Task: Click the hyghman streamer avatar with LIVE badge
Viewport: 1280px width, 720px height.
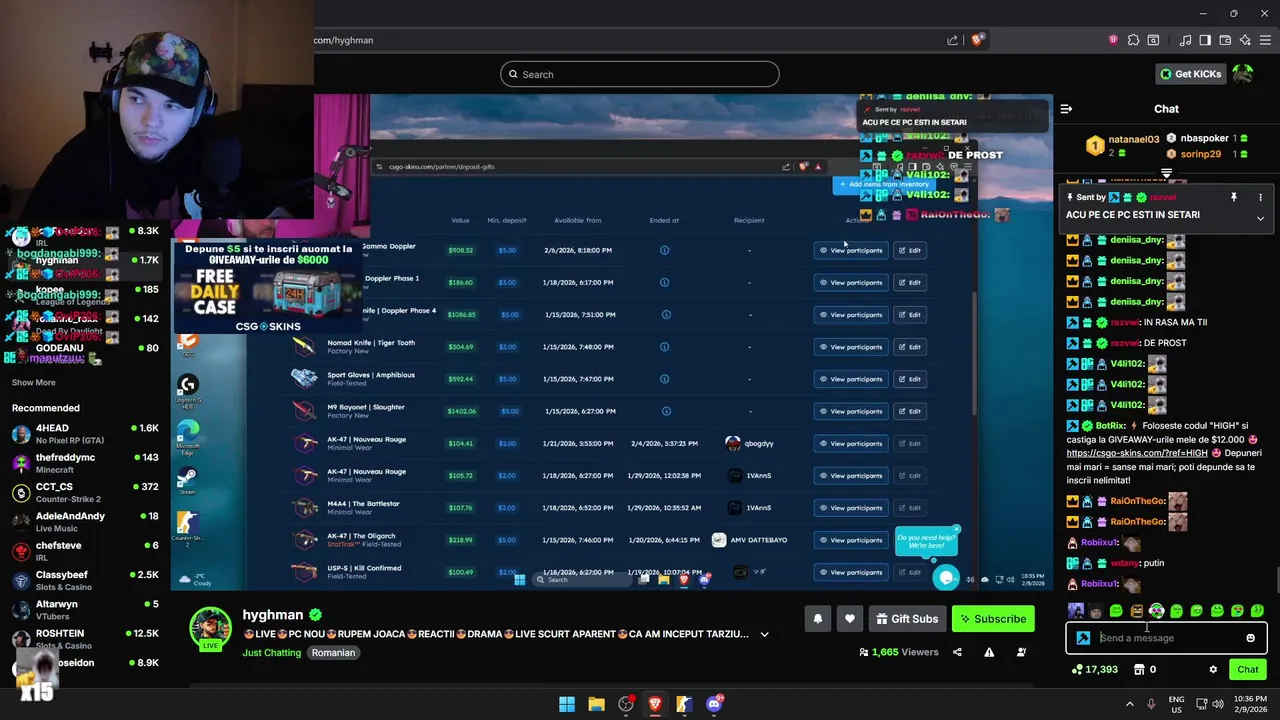Action: click(x=210, y=629)
